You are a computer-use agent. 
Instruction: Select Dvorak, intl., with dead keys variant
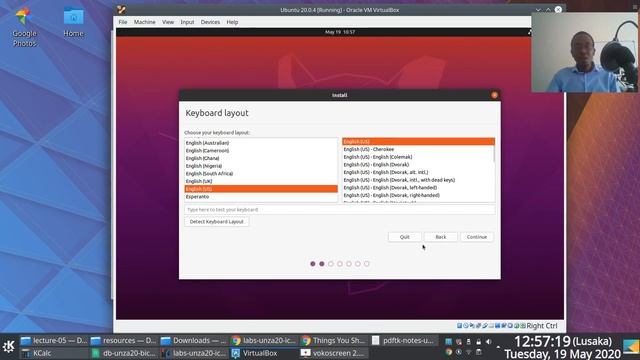click(x=418, y=180)
